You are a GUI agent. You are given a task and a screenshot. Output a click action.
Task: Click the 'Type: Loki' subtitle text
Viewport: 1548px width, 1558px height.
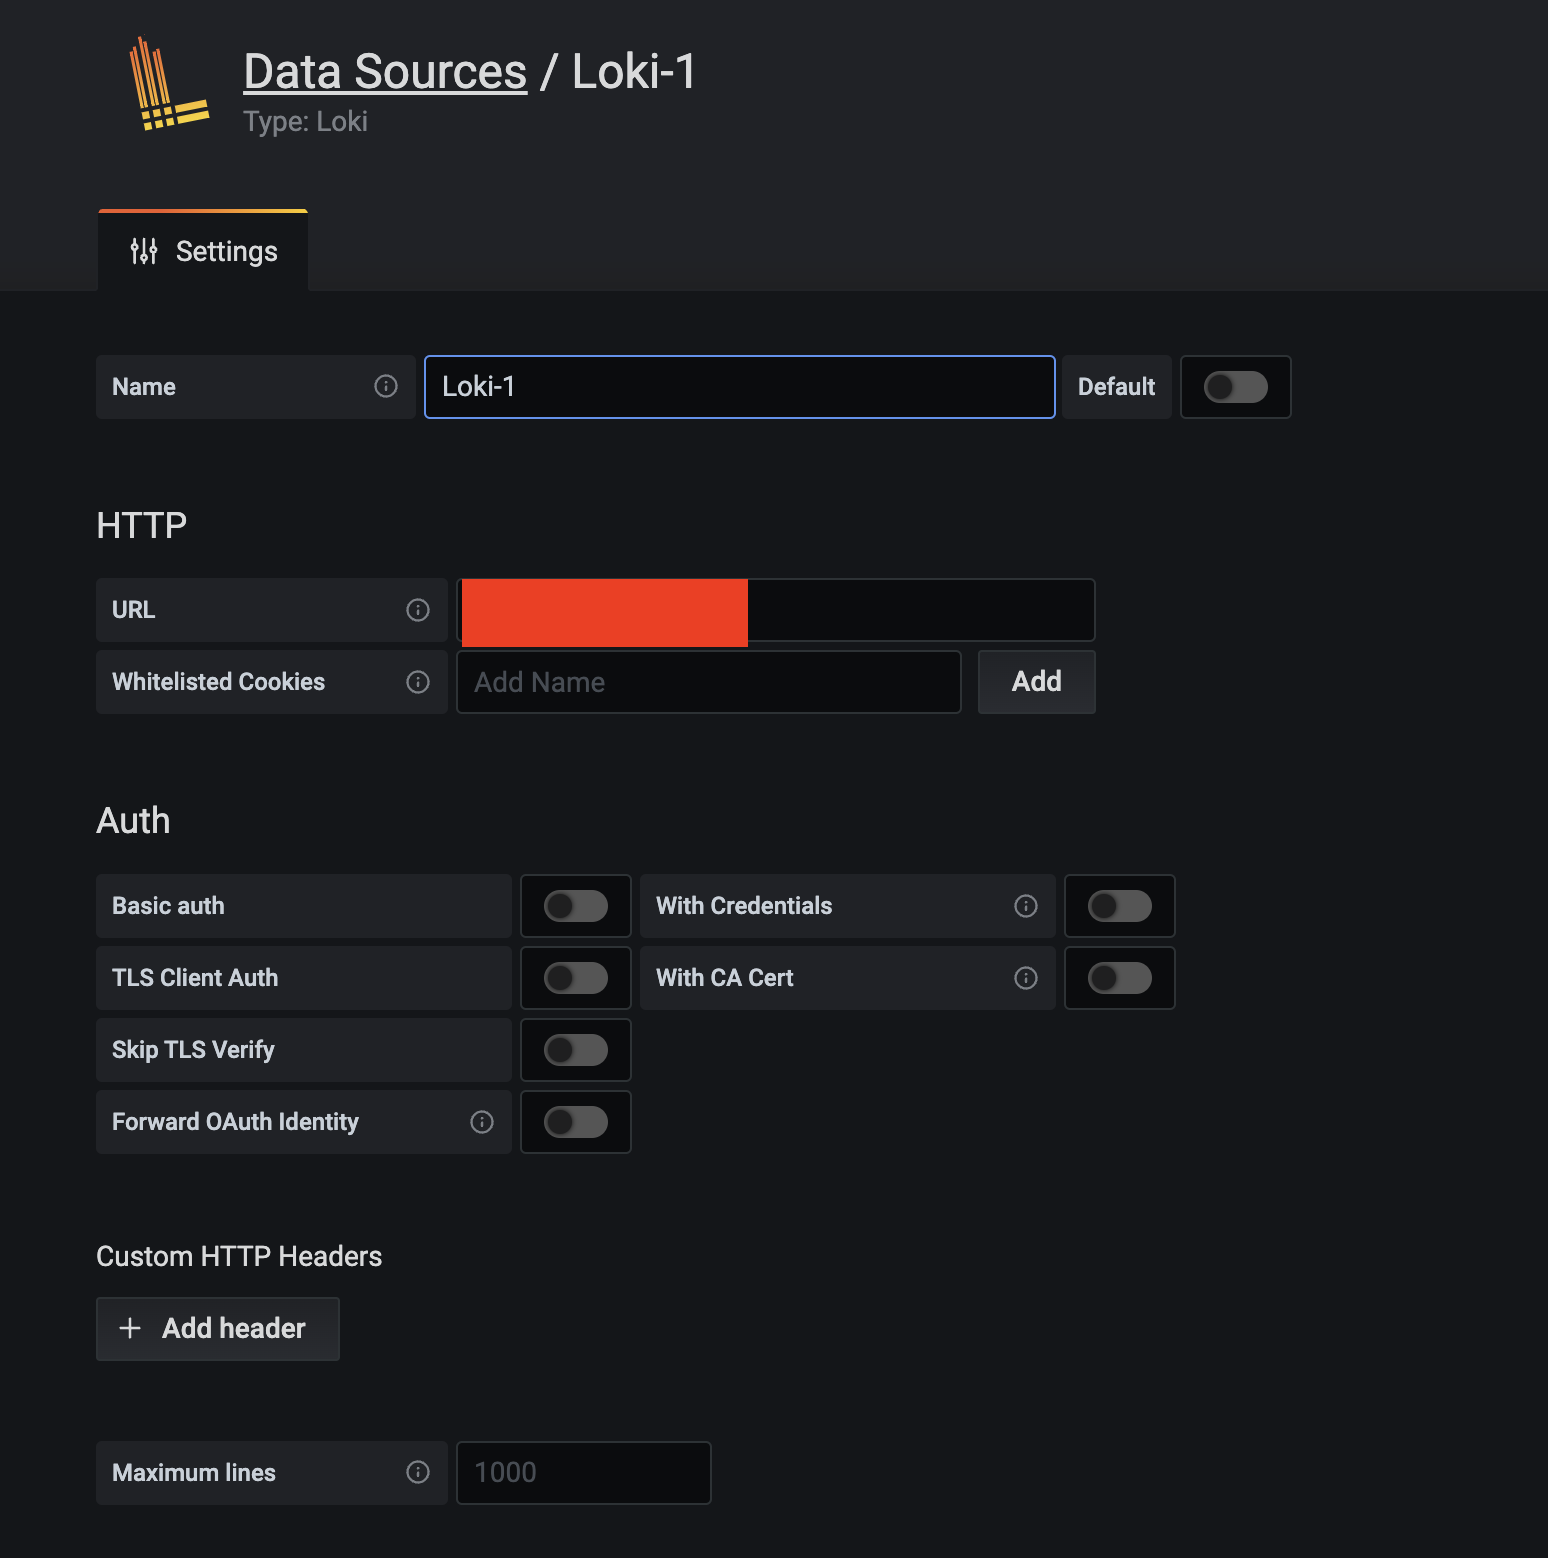[305, 122]
